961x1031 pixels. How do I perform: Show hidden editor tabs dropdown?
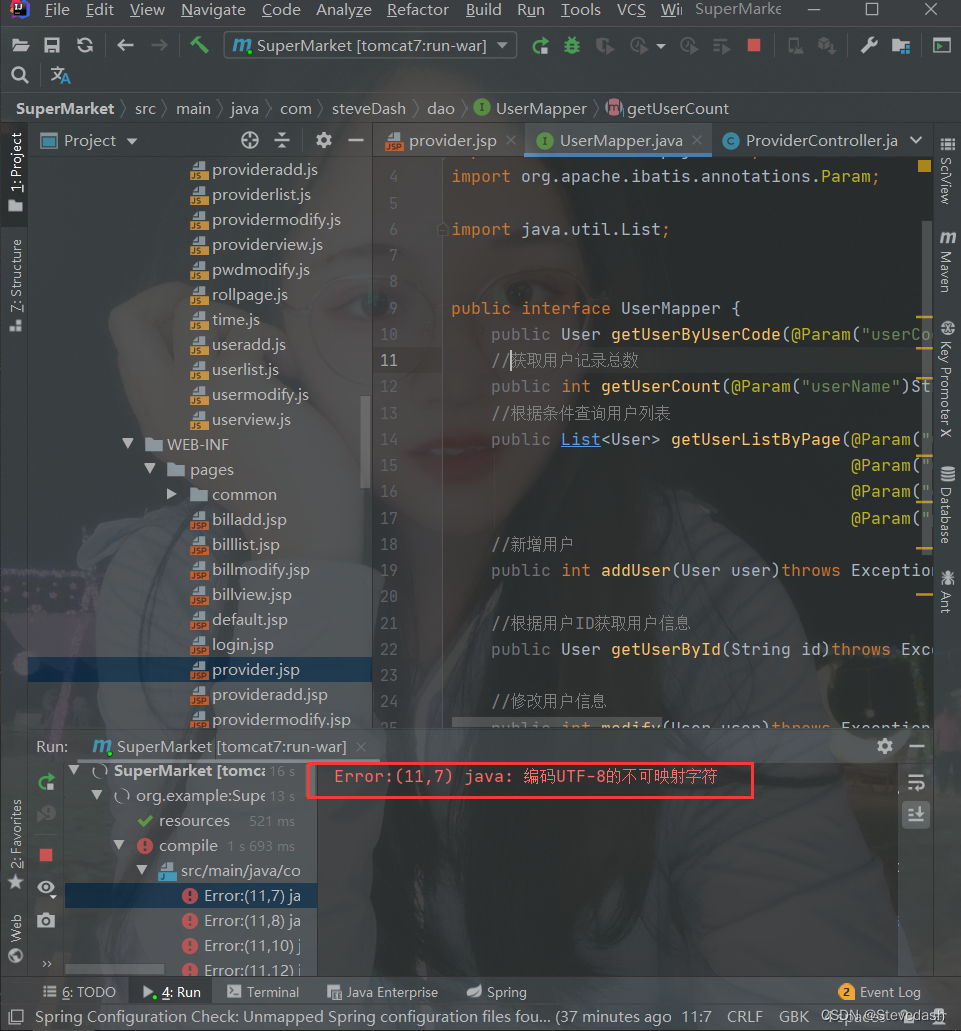[x=916, y=140]
